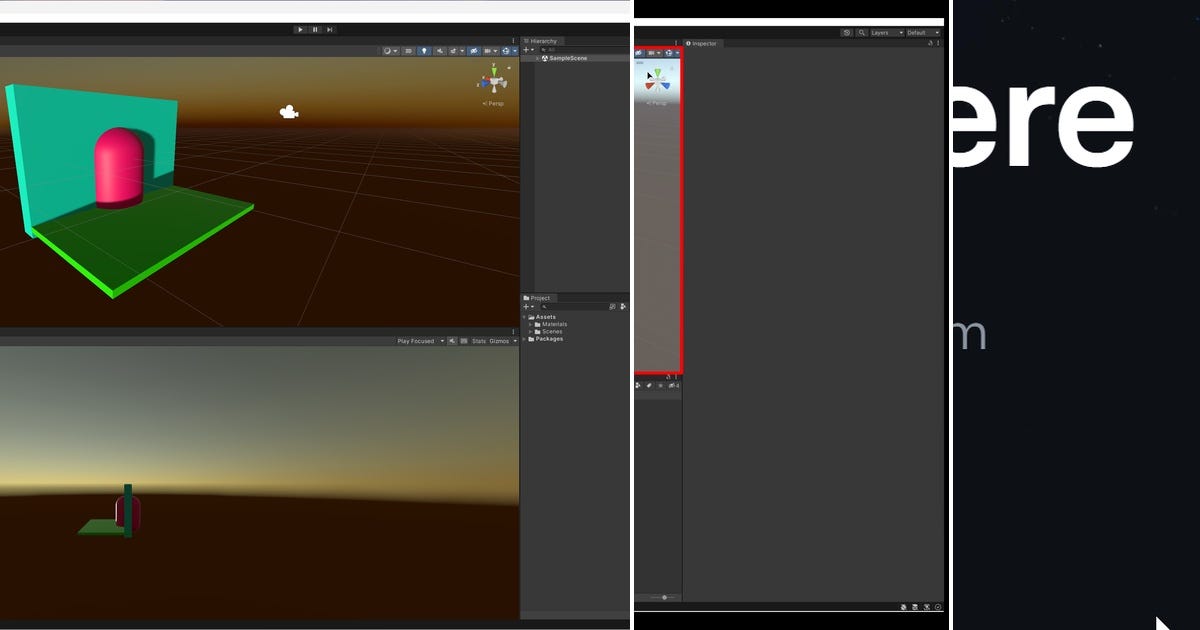
Task: Enable scene lighting with the lightbulb toggle
Action: [422, 50]
